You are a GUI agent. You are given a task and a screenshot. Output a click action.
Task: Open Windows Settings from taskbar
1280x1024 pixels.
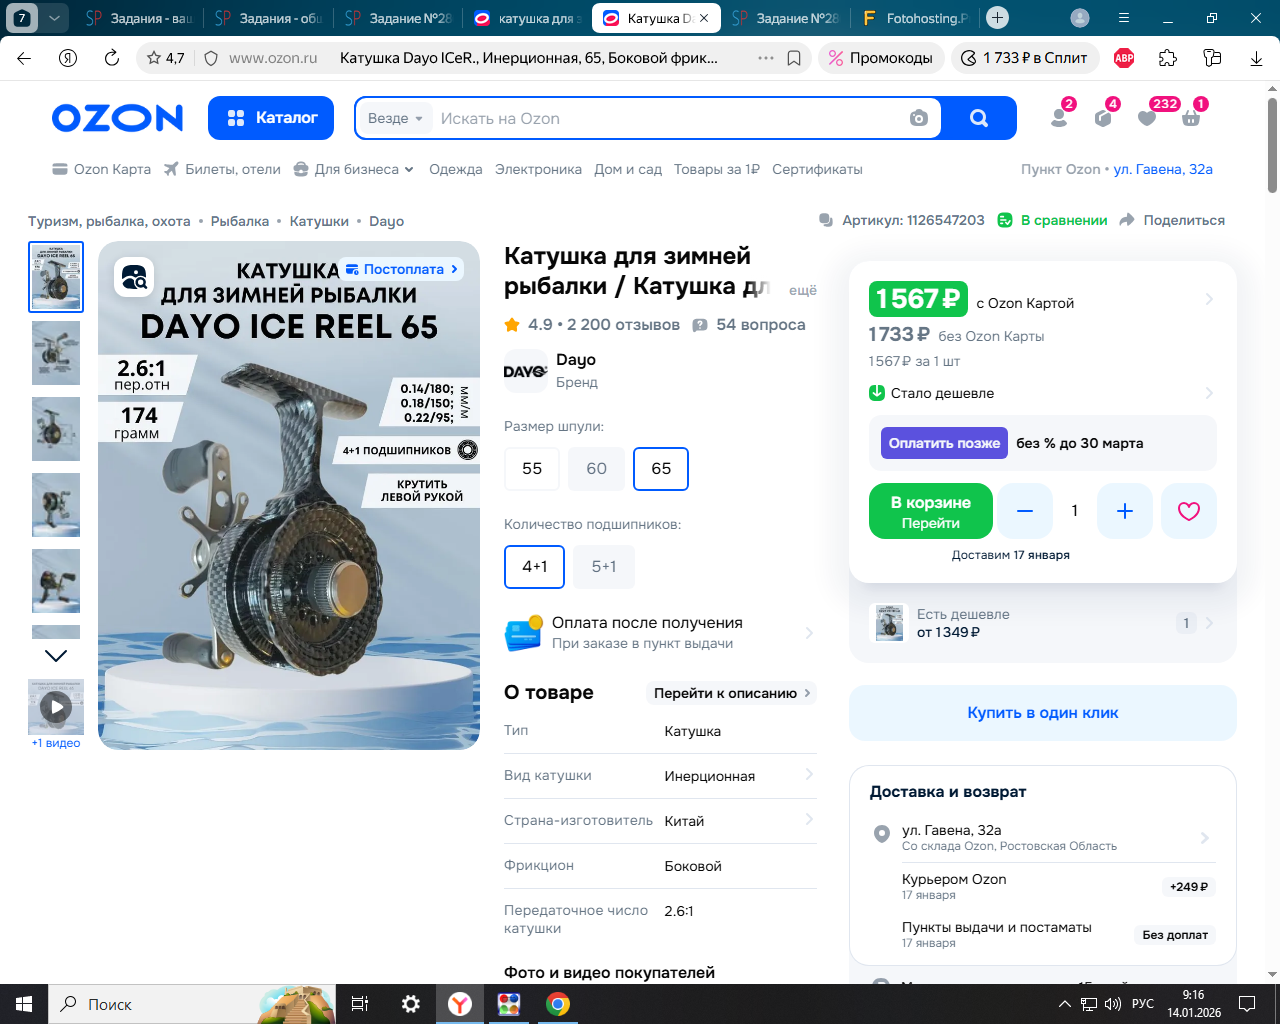[410, 1004]
